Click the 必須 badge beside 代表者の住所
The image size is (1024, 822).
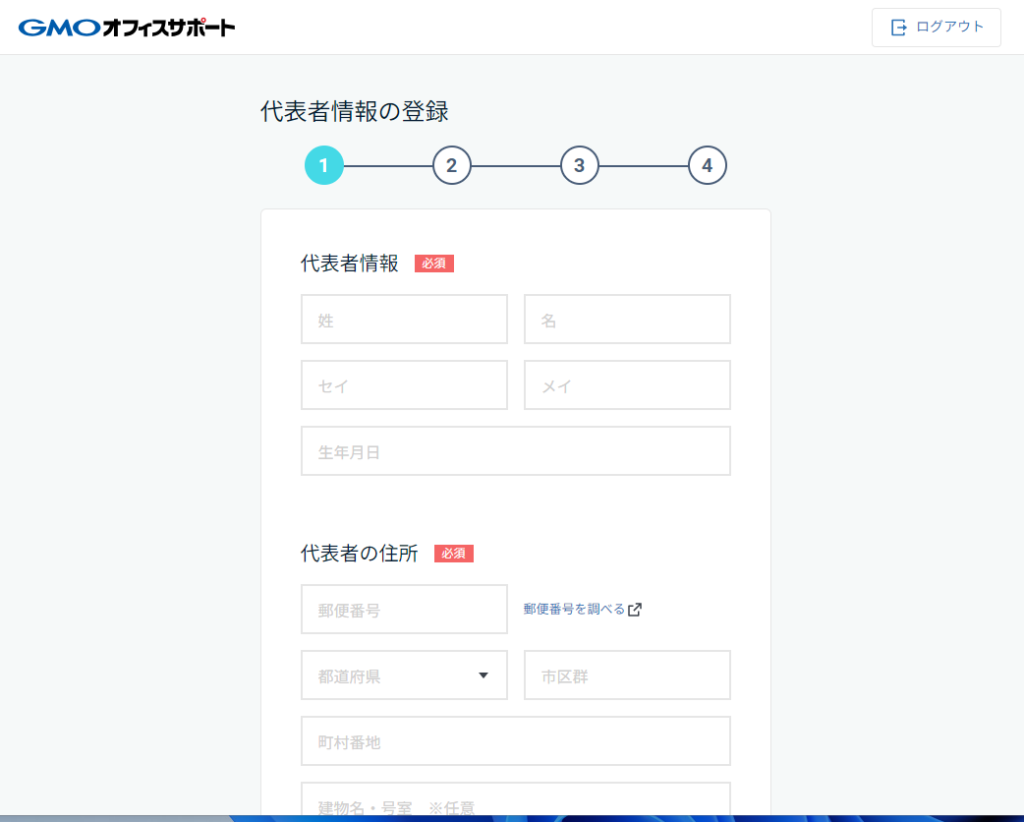point(453,554)
